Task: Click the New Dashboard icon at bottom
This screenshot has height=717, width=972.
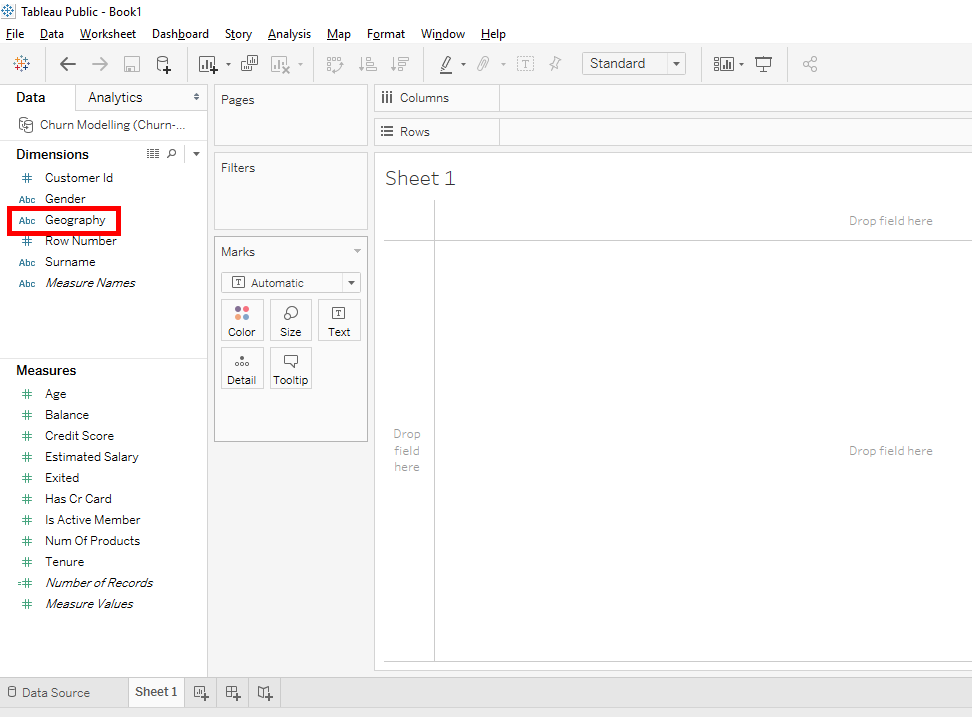Action: 233,692
